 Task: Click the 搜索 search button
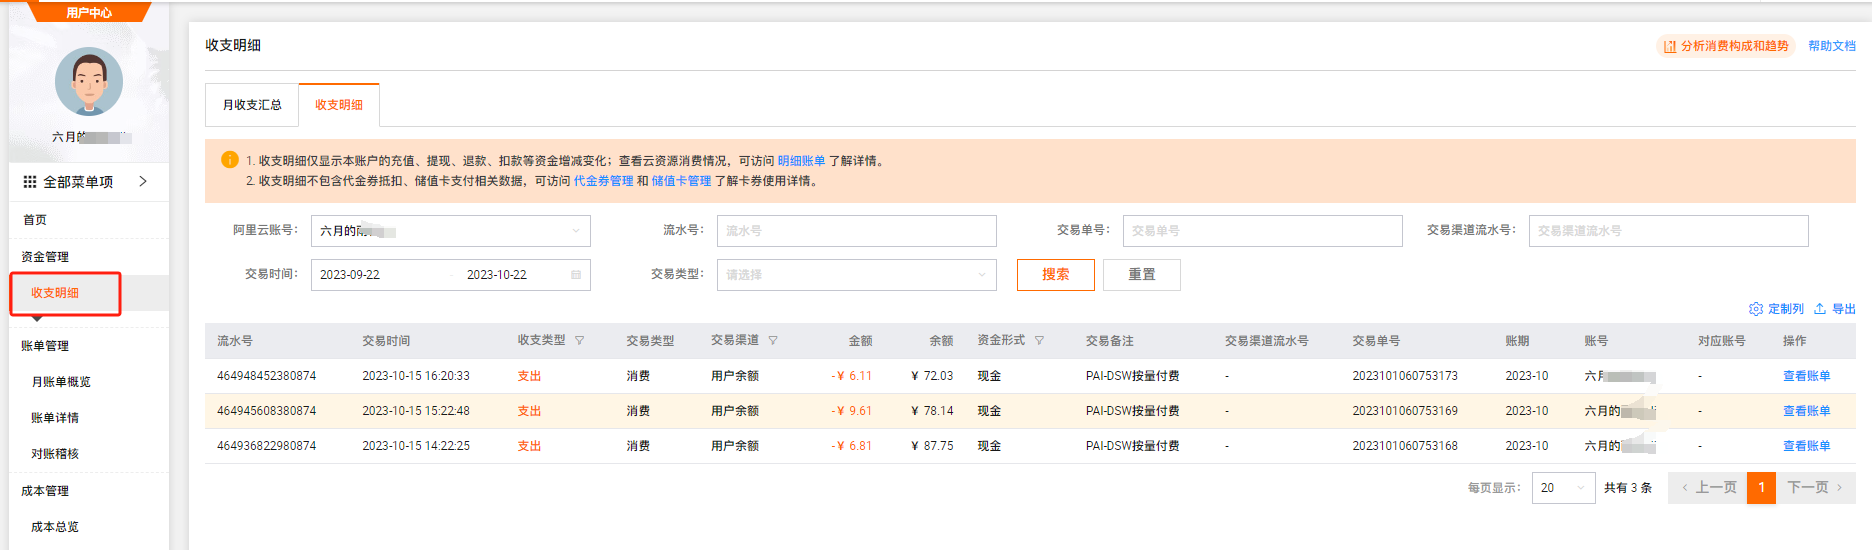point(1056,275)
